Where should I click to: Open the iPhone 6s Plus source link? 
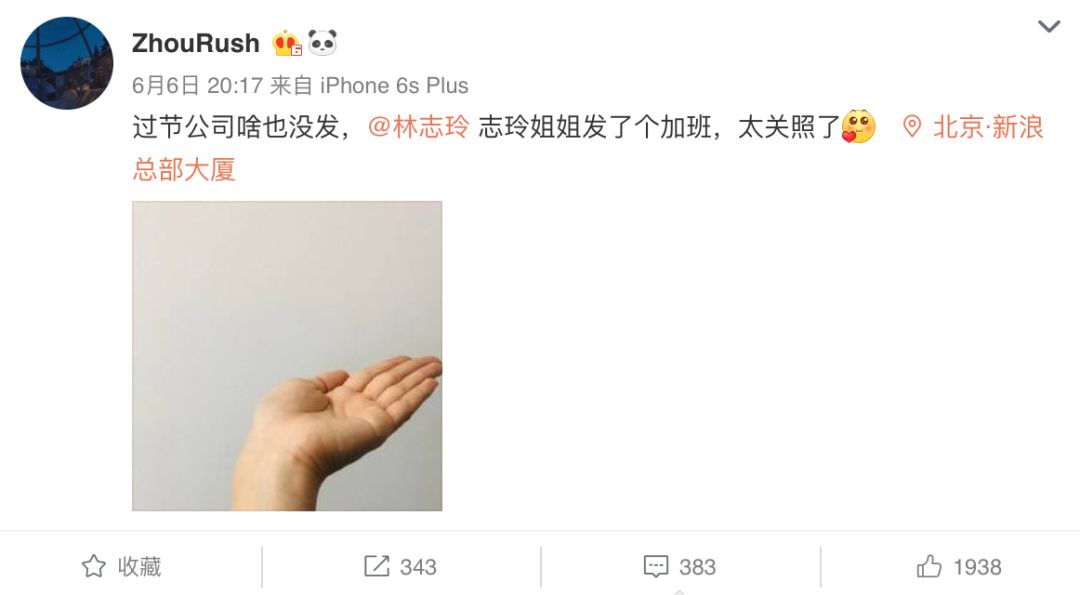pos(394,85)
